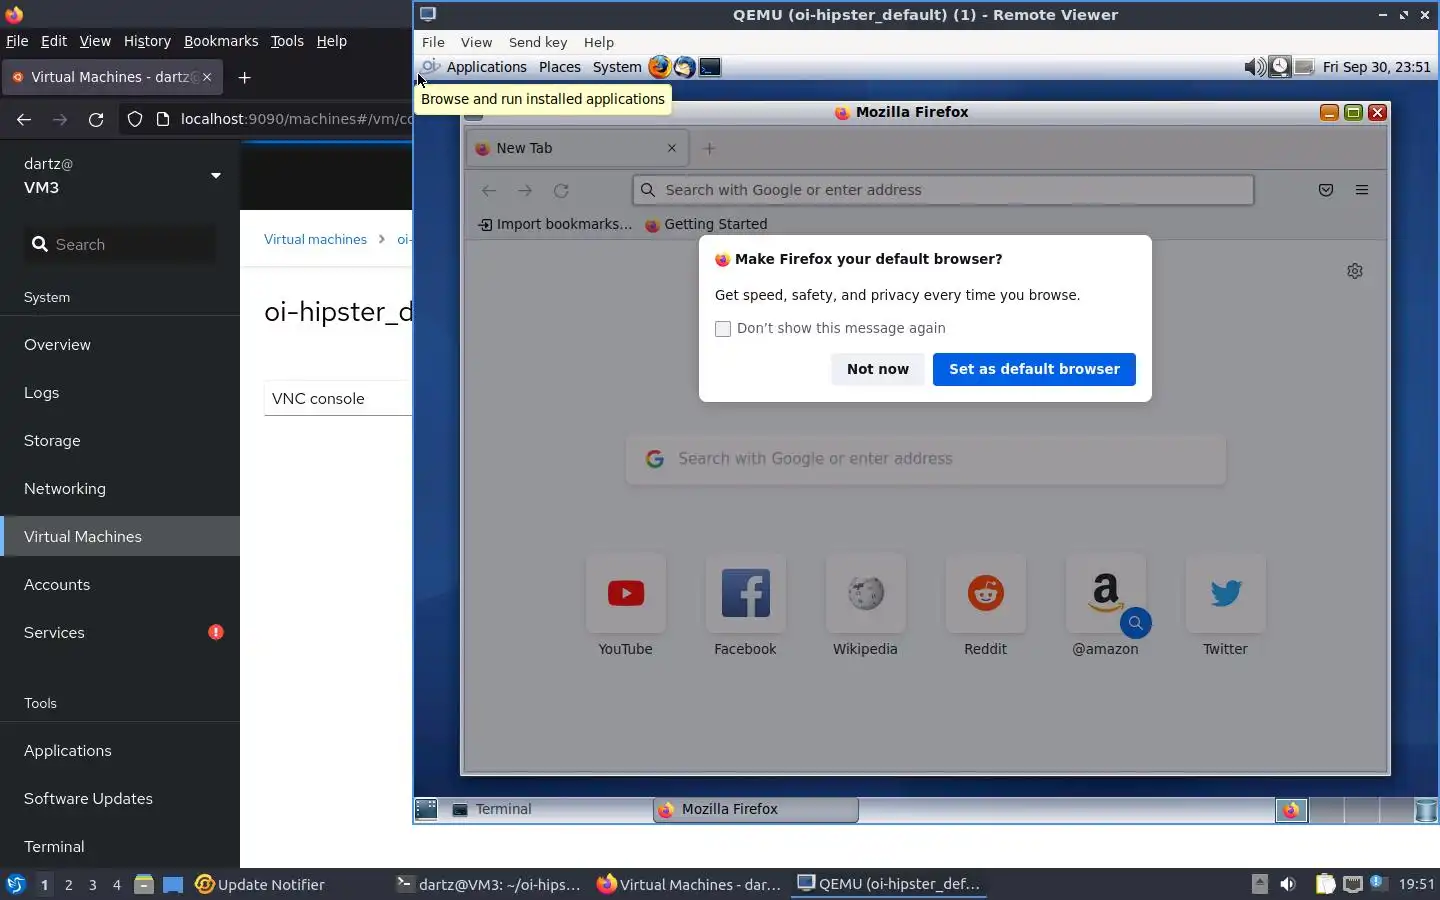Reload the host Cockpit page

click(96, 119)
